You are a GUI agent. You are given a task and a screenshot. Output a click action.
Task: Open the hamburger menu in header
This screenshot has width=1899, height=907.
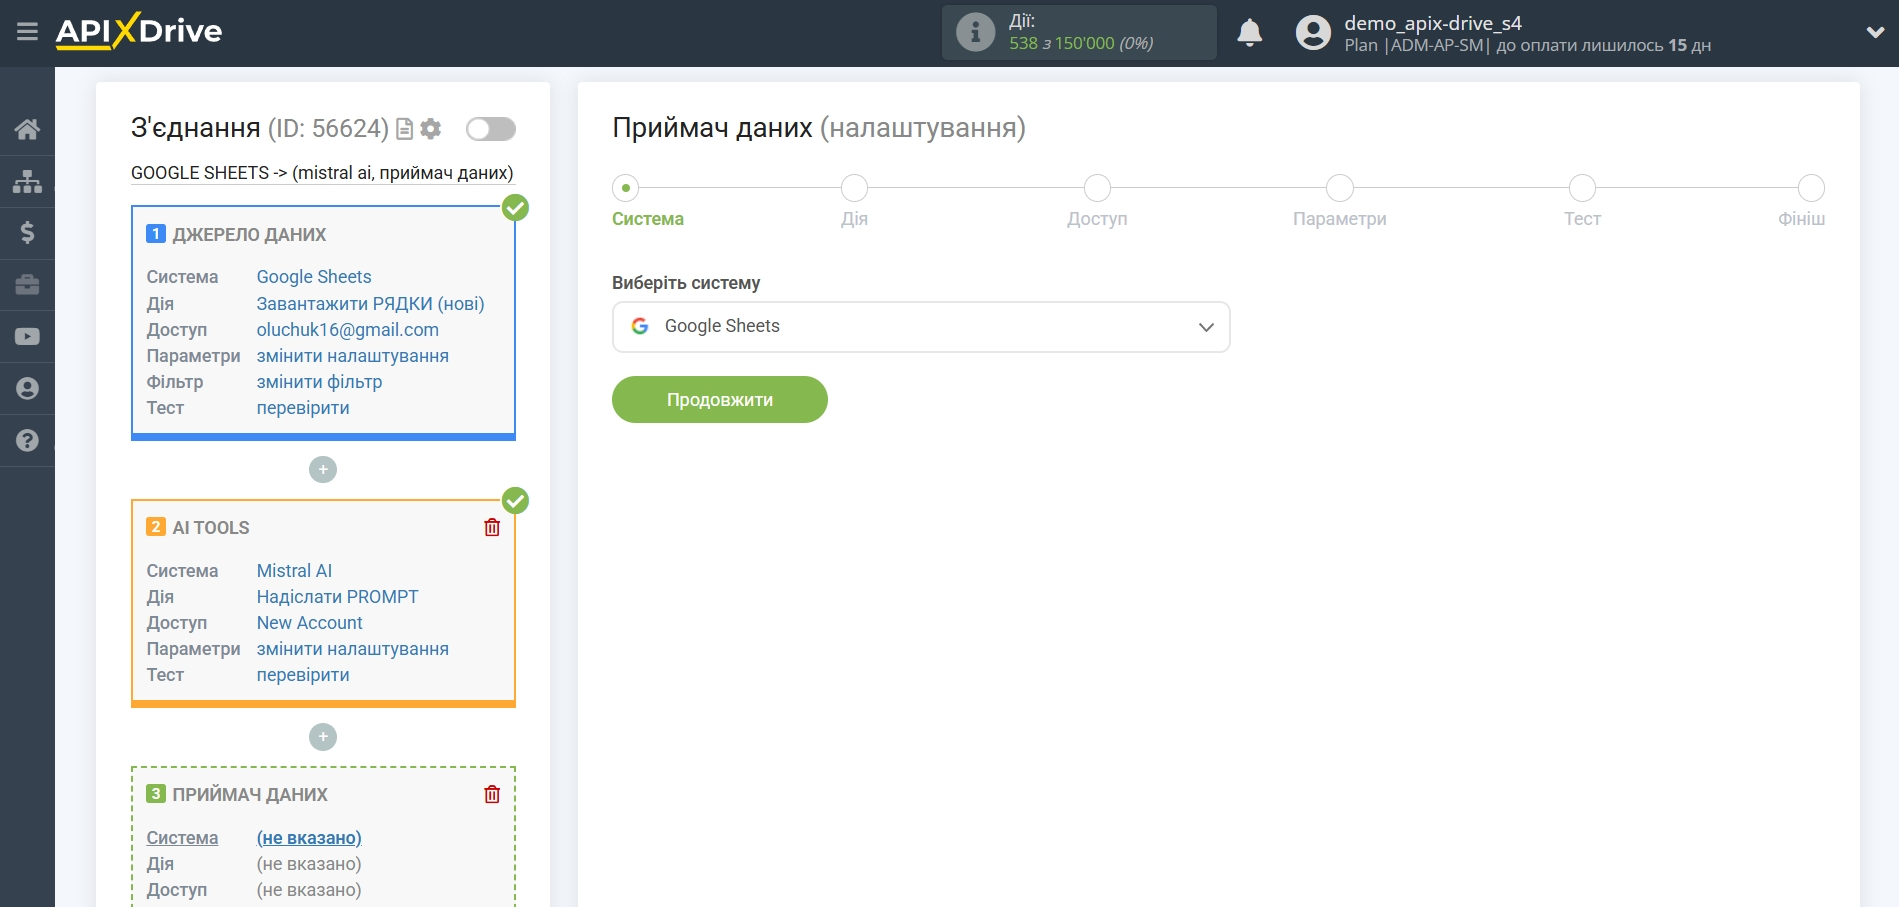(27, 32)
